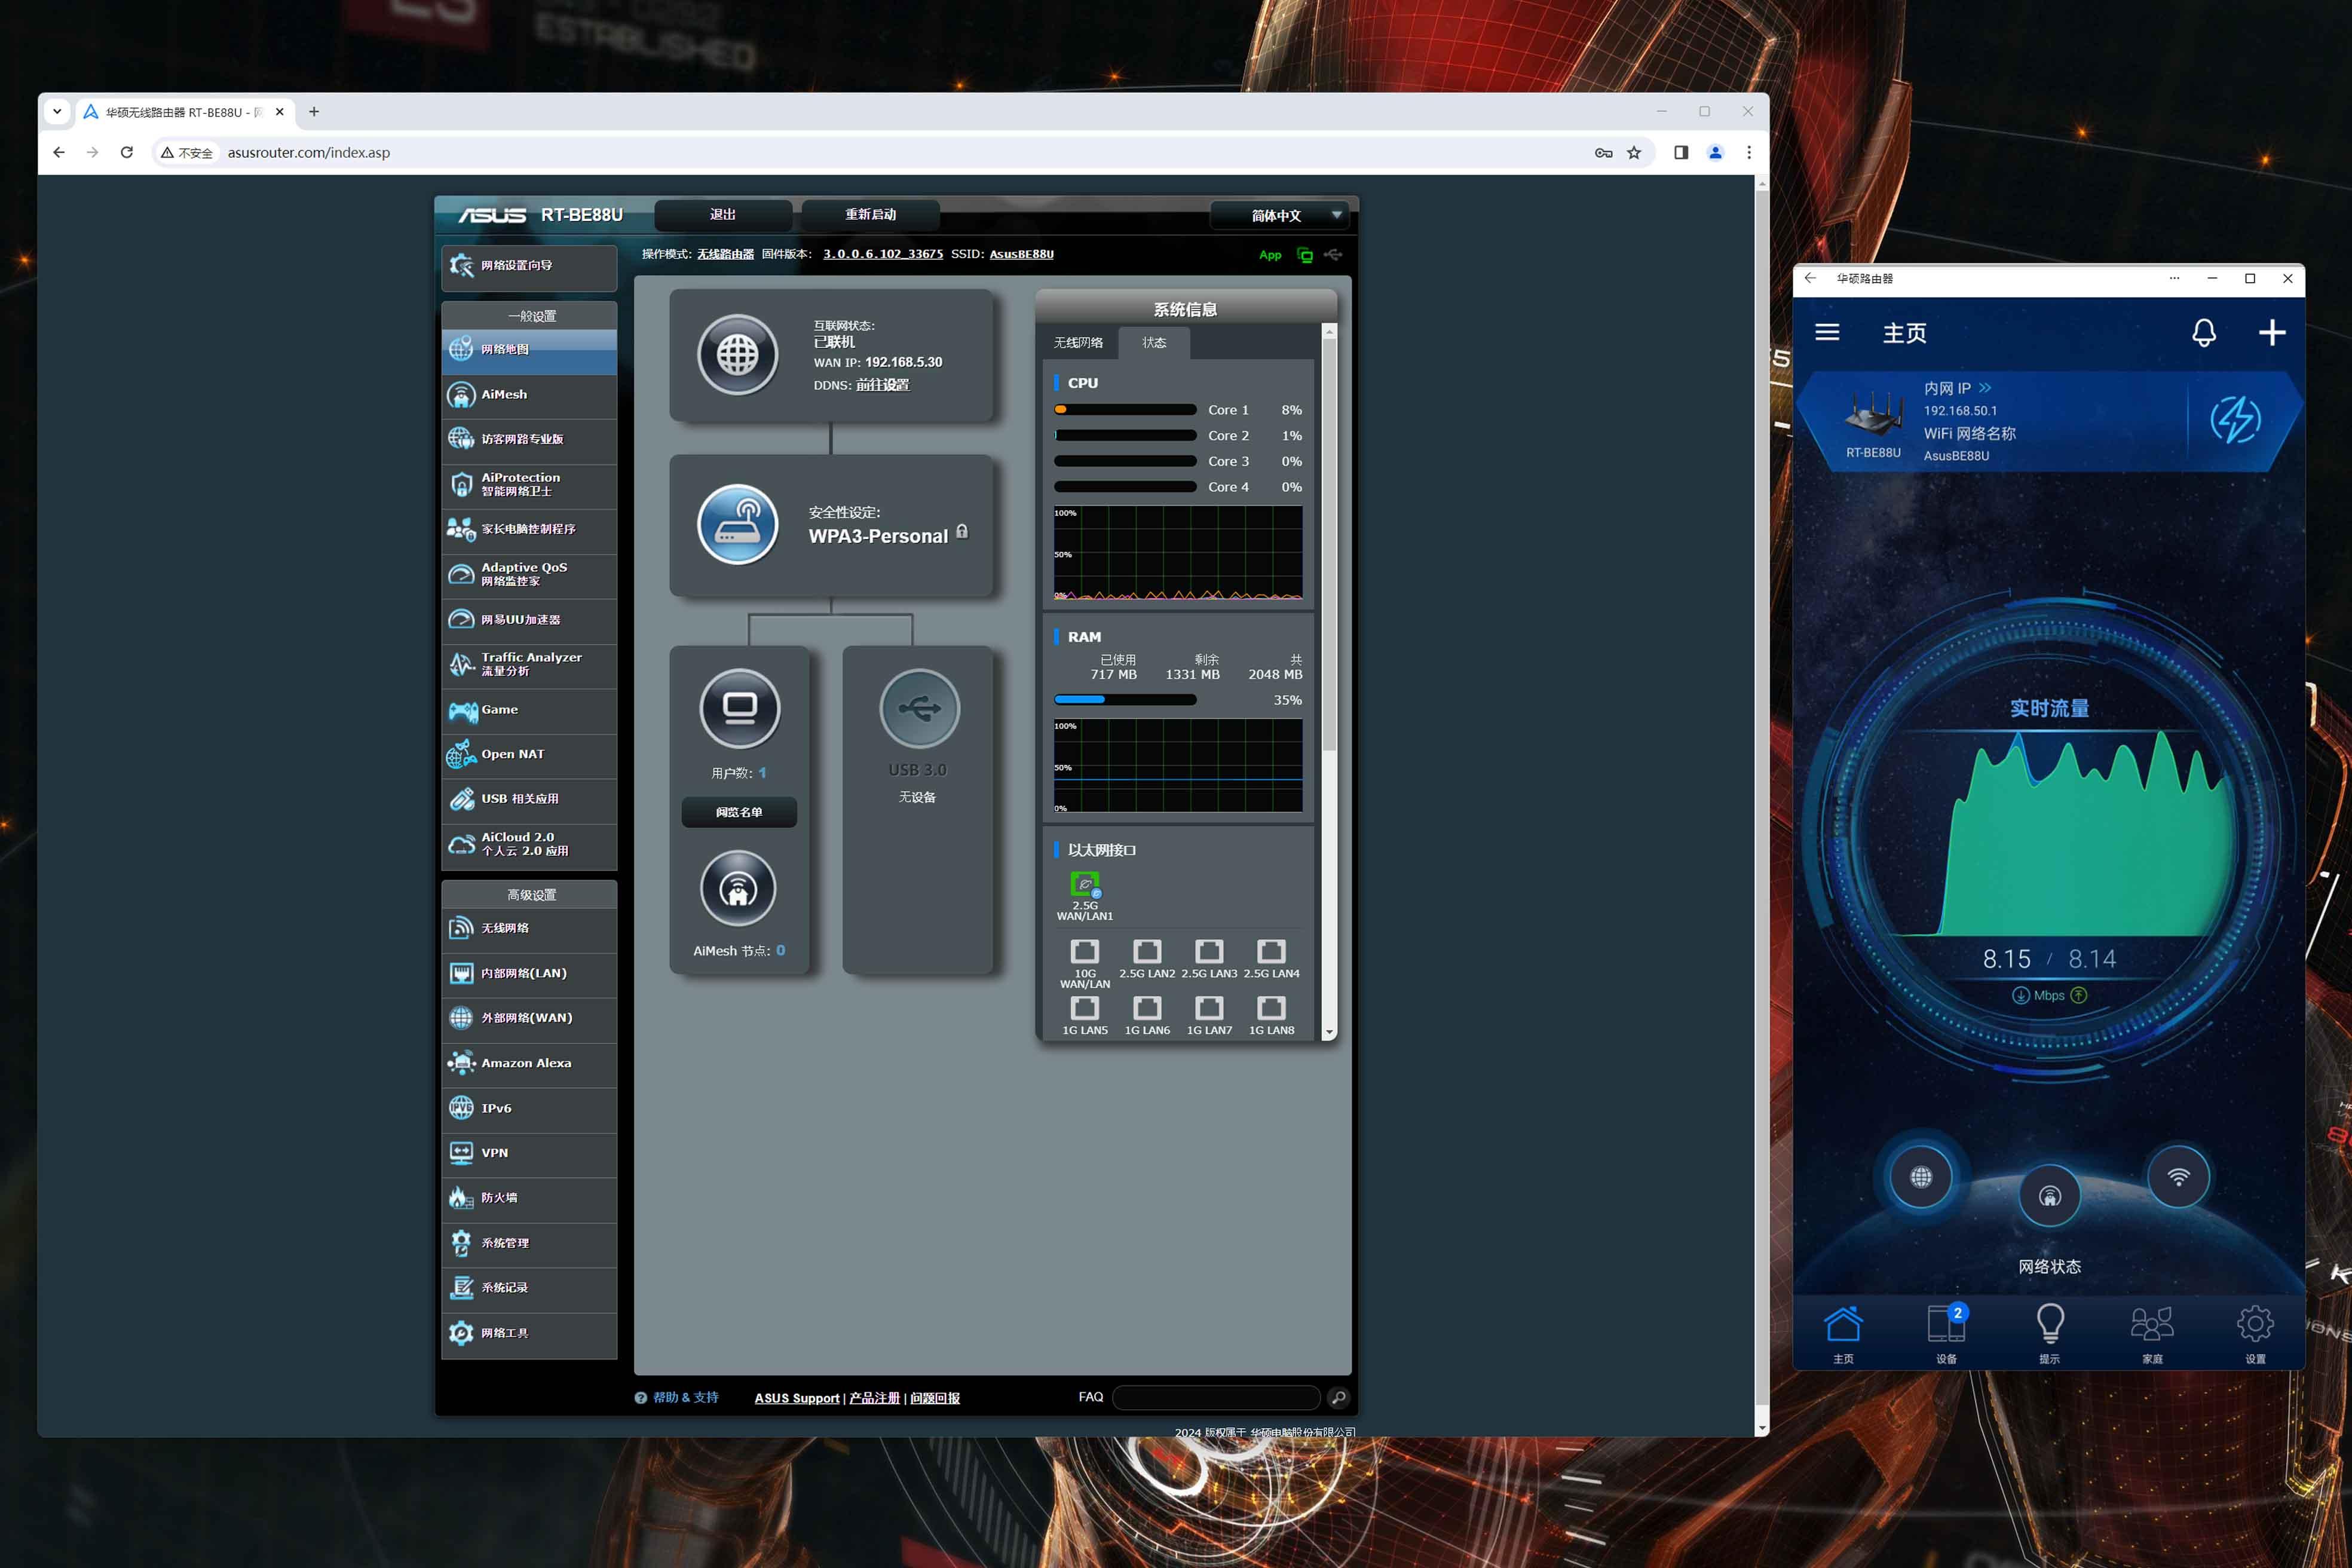Click the 浏览名单 client list button
Image resolution: width=2352 pixels, height=1568 pixels.
click(x=738, y=812)
